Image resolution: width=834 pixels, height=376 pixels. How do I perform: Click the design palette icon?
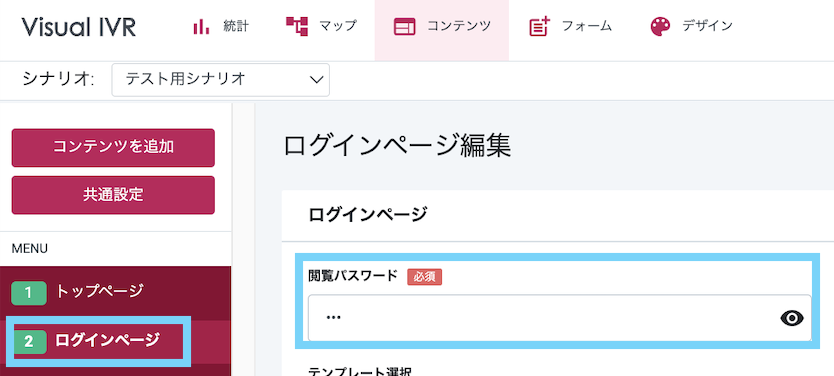(660, 27)
